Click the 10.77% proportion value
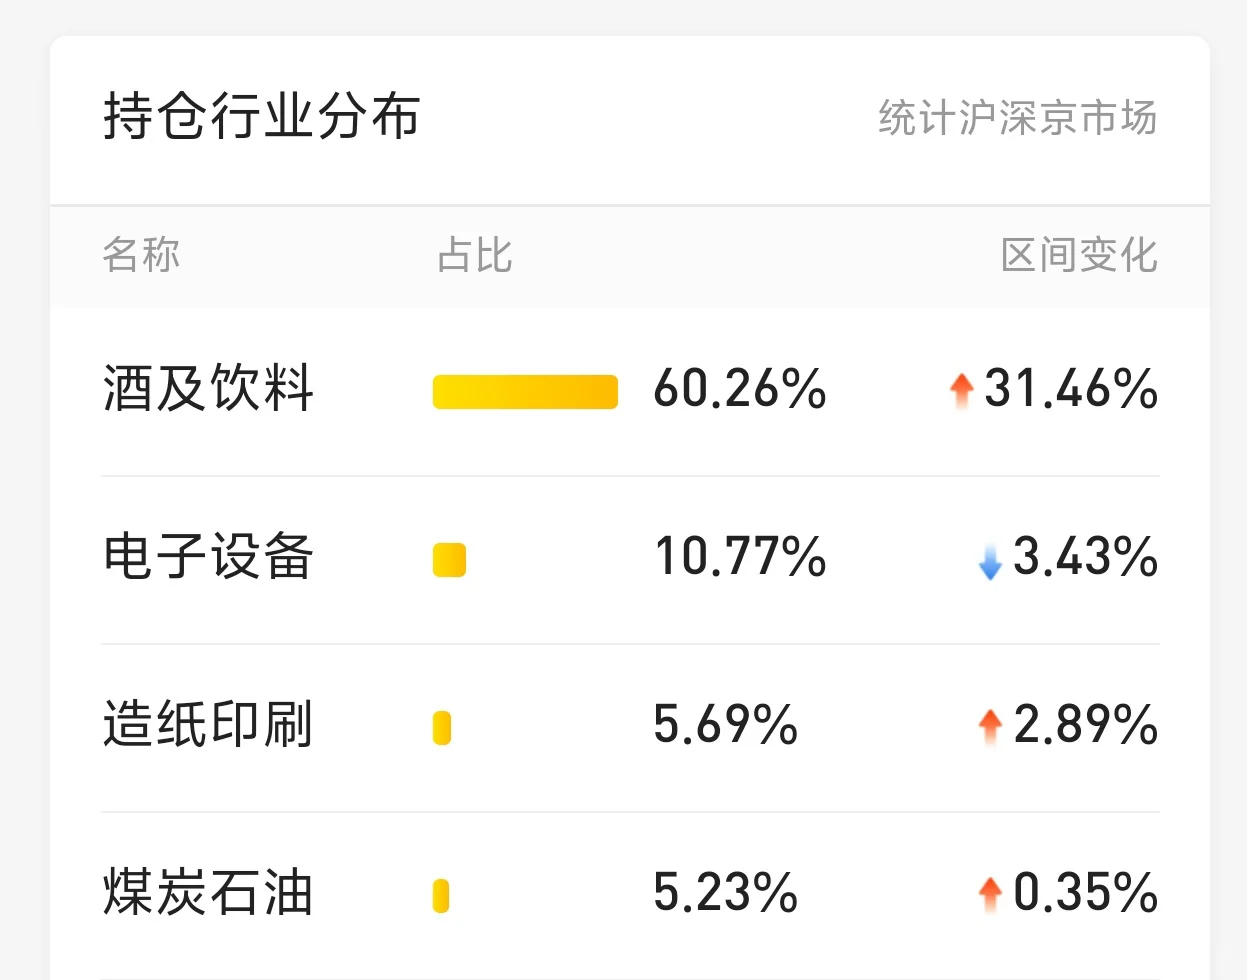 coord(739,556)
